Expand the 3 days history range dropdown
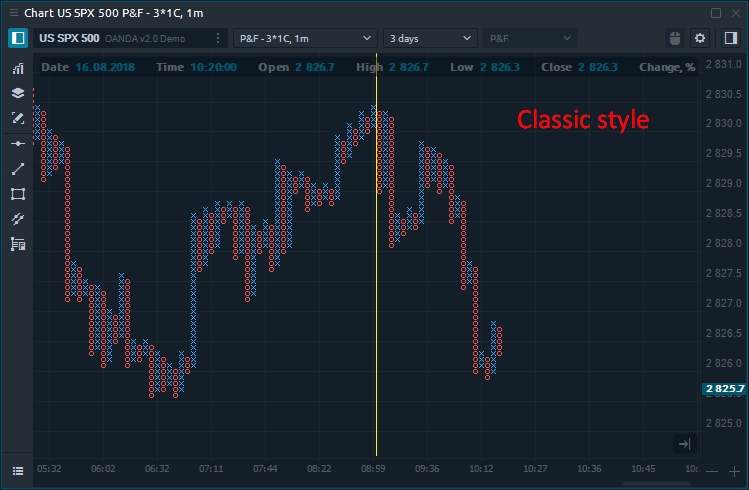 point(431,38)
